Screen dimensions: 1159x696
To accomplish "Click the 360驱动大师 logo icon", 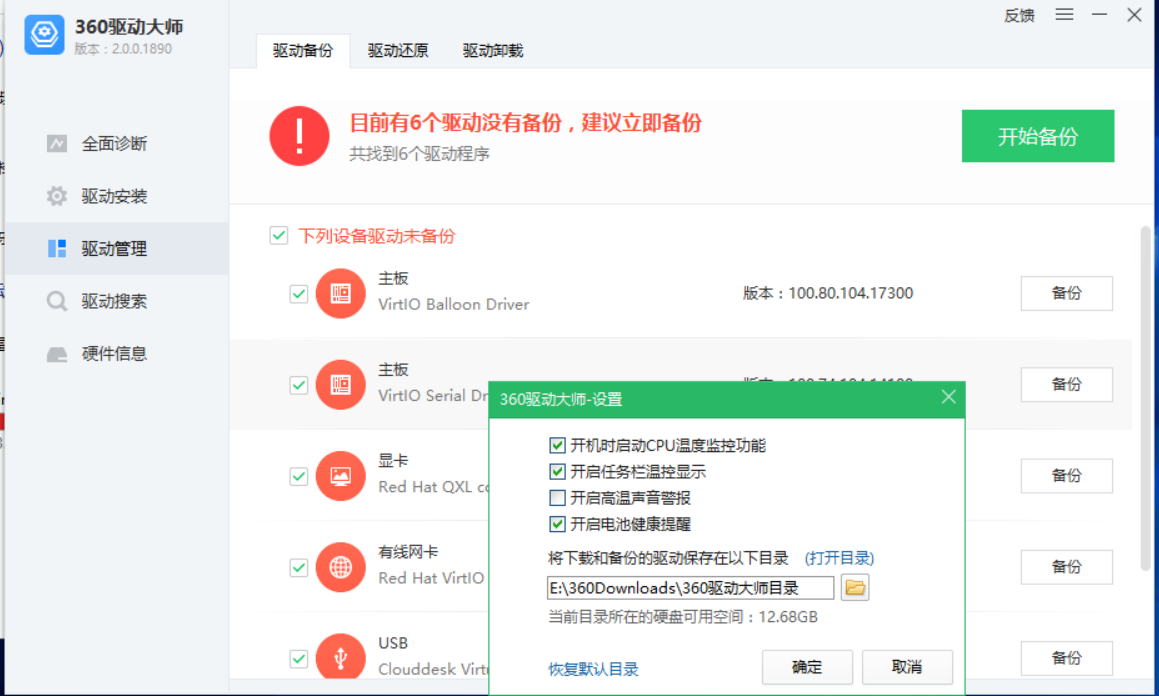I will (x=44, y=35).
